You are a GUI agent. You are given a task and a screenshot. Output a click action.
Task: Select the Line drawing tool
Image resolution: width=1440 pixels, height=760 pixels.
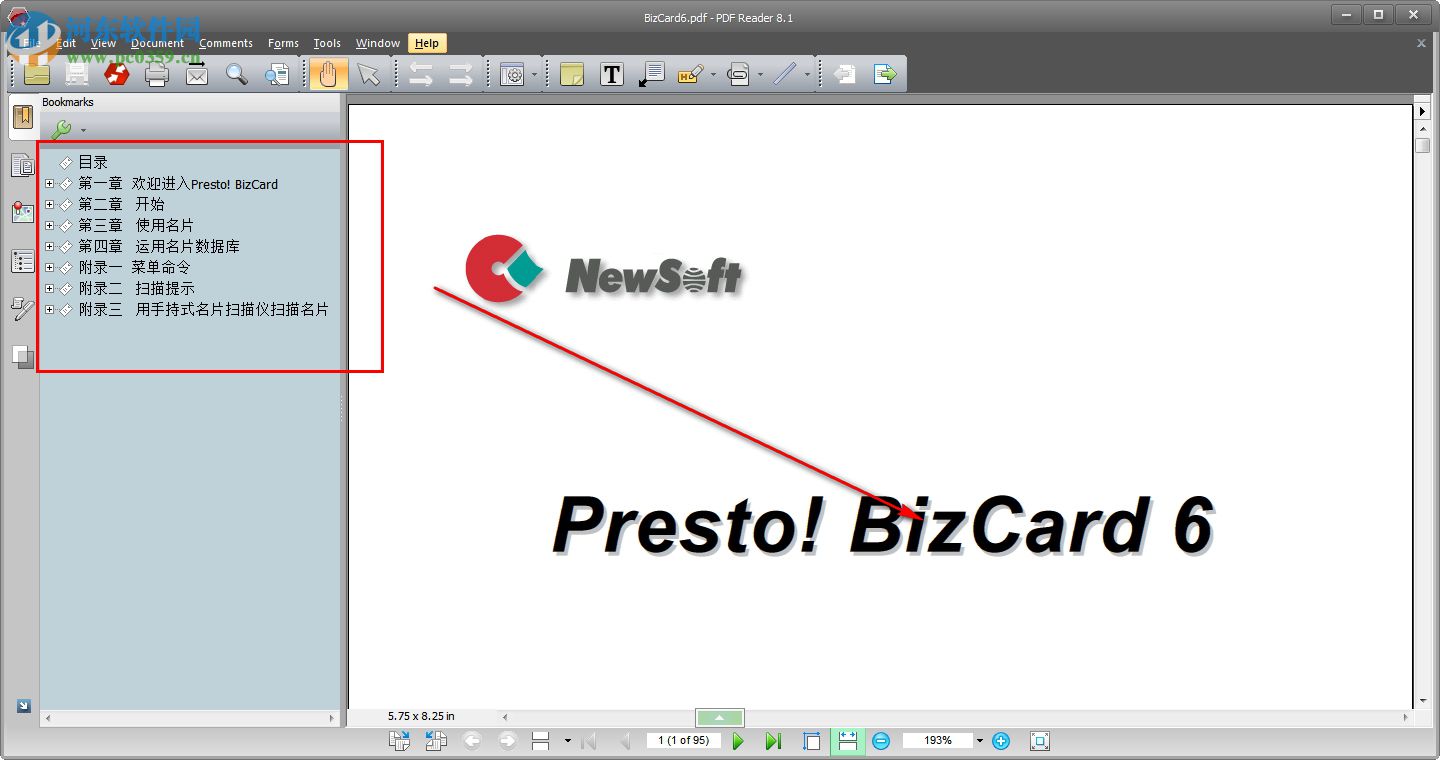point(785,74)
